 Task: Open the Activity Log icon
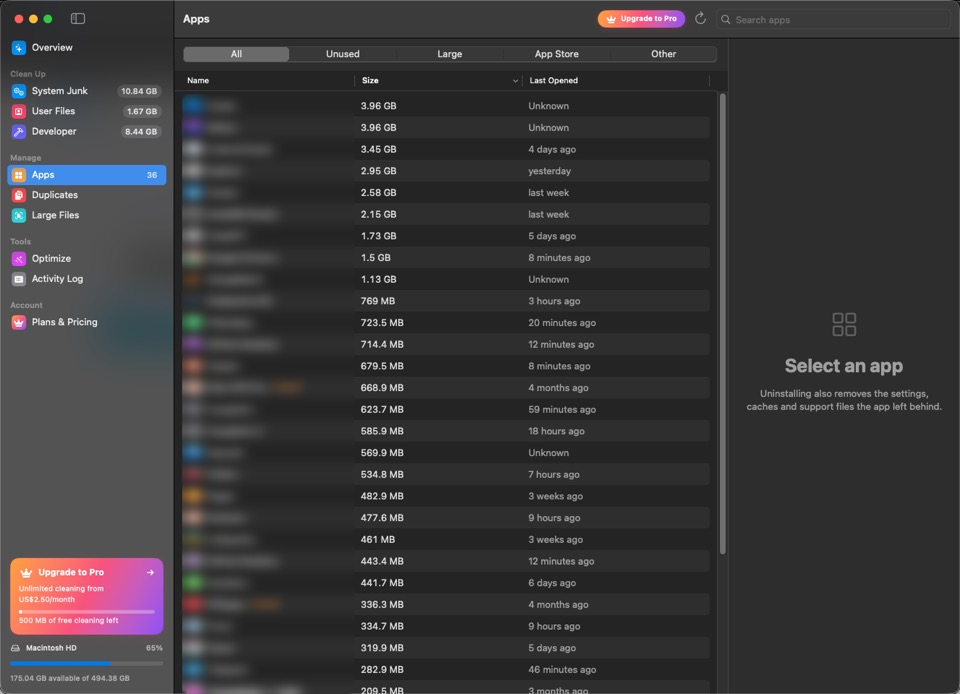tap(19, 279)
